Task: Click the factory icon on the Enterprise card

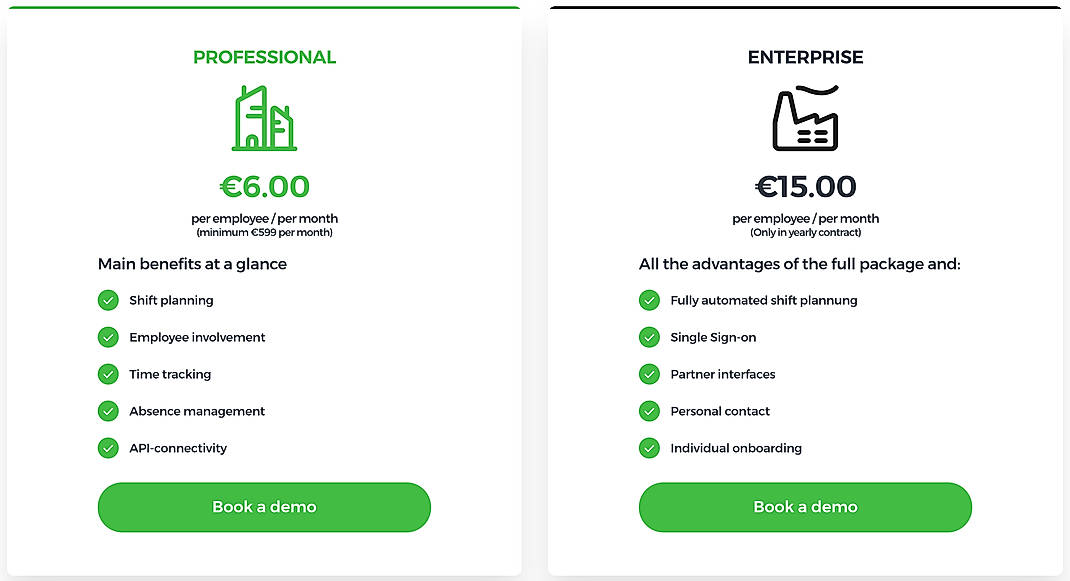Action: point(805,117)
